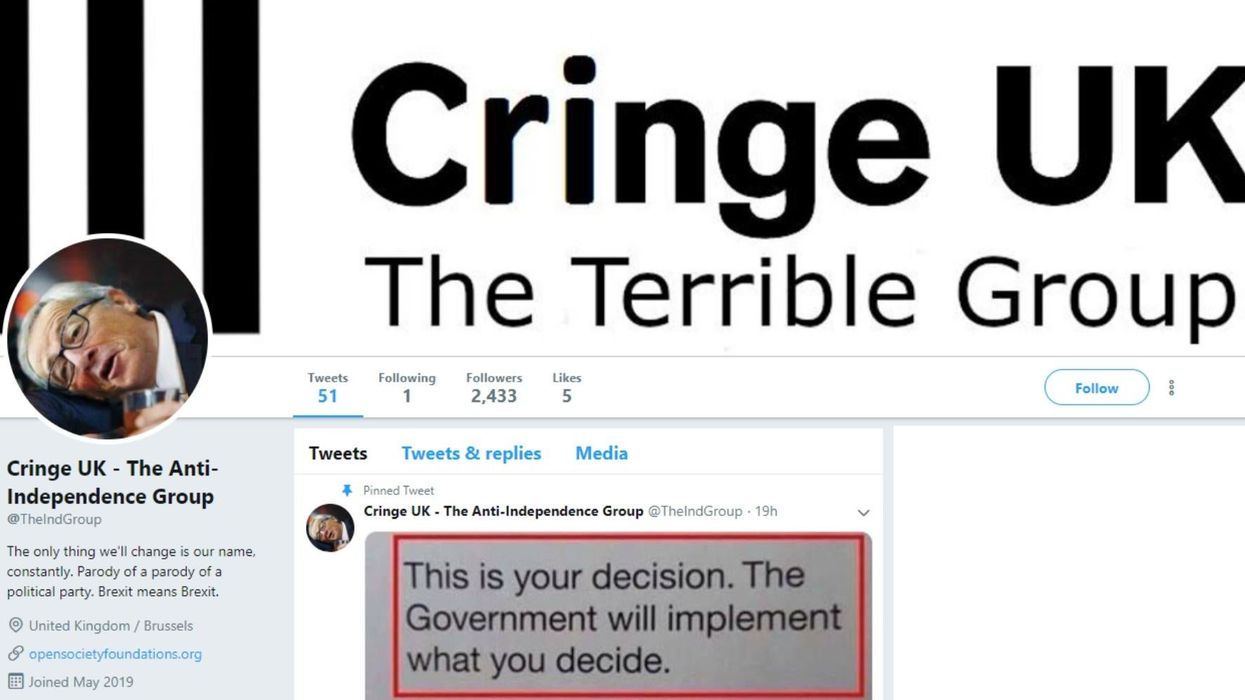Click the small avatar in pinned tweet
Image resolution: width=1245 pixels, height=700 pixels.
pos(330,528)
